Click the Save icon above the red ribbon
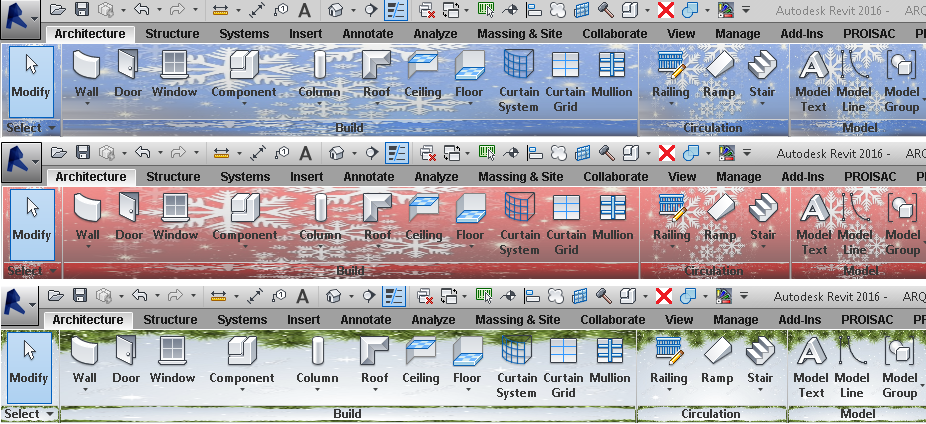This screenshot has width=926, height=424. [x=83, y=152]
